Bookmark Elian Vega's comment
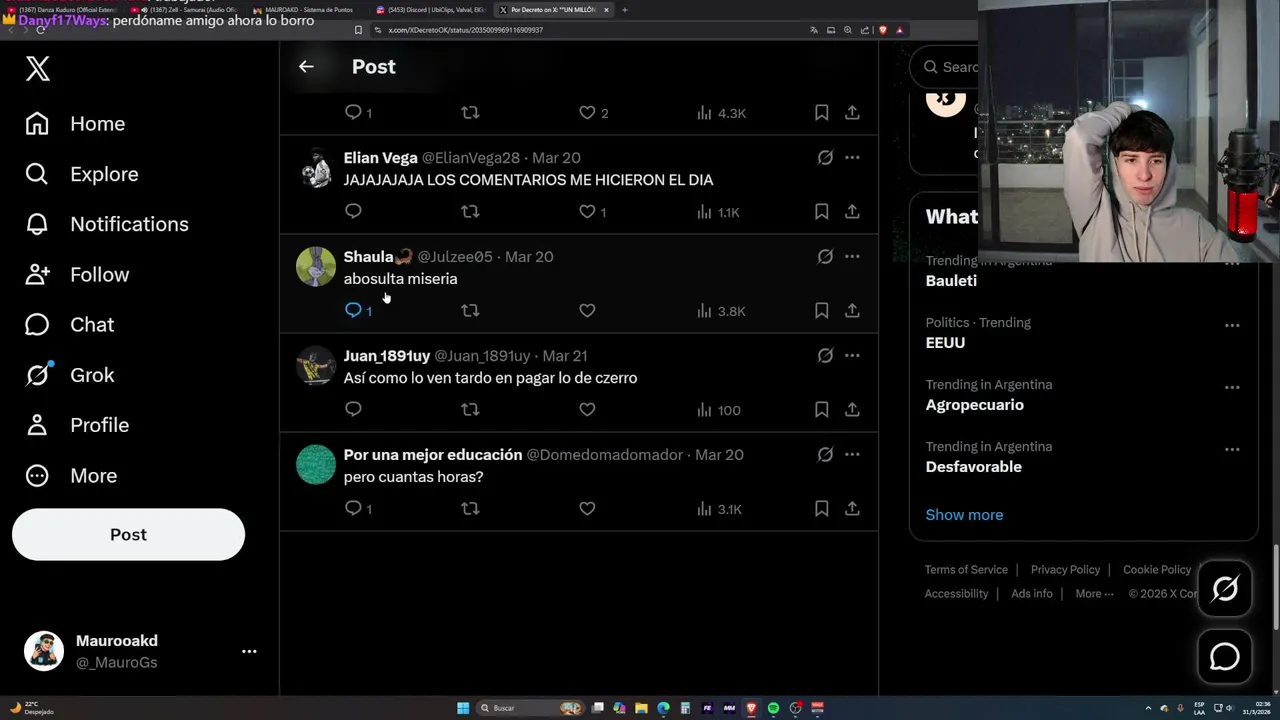 click(821, 211)
